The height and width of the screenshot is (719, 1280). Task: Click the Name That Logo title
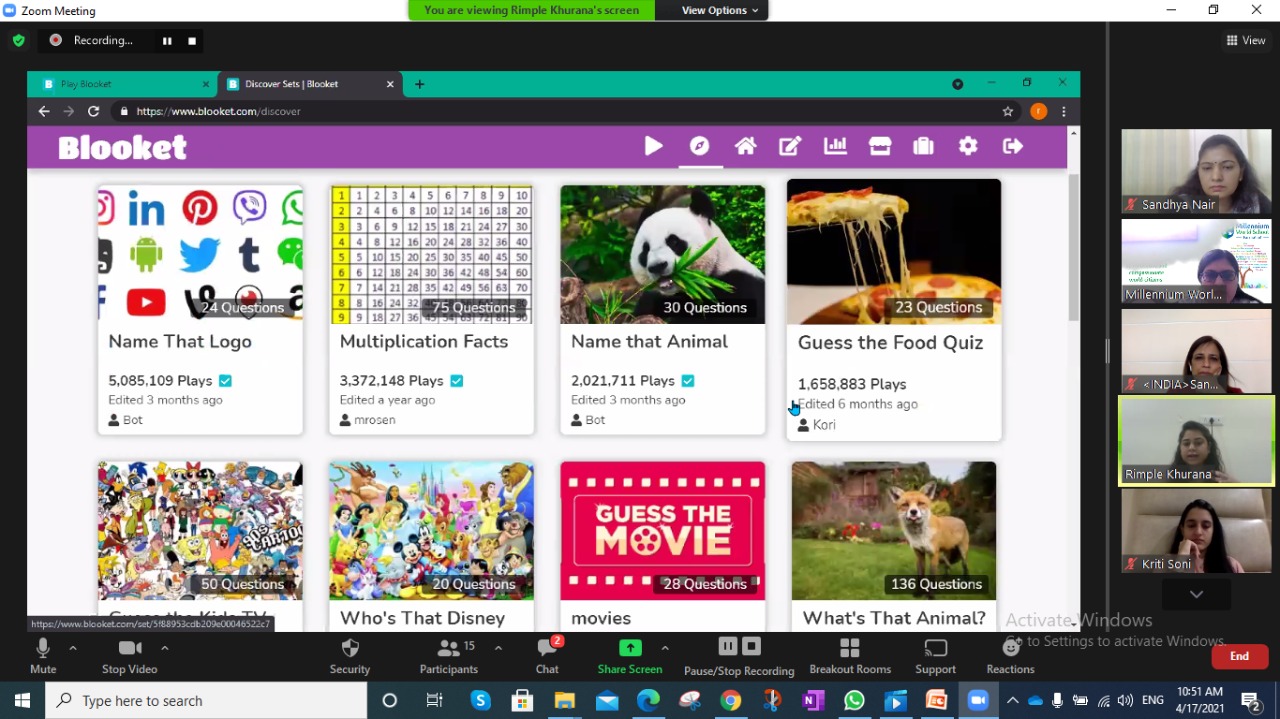pyautogui.click(x=180, y=341)
